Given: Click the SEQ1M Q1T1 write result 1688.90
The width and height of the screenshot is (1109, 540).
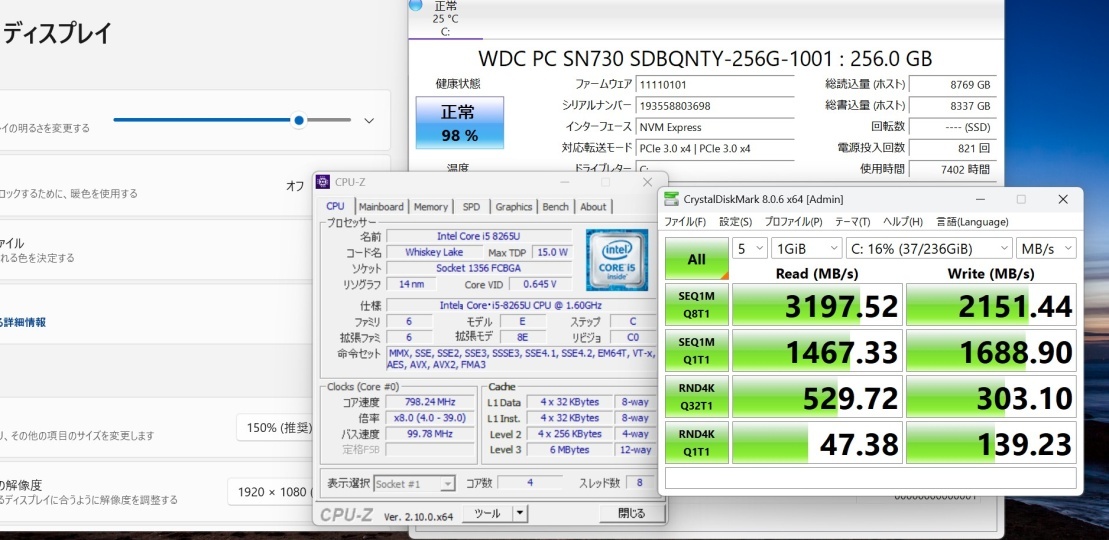Looking at the screenshot, I should [x=992, y=350].
